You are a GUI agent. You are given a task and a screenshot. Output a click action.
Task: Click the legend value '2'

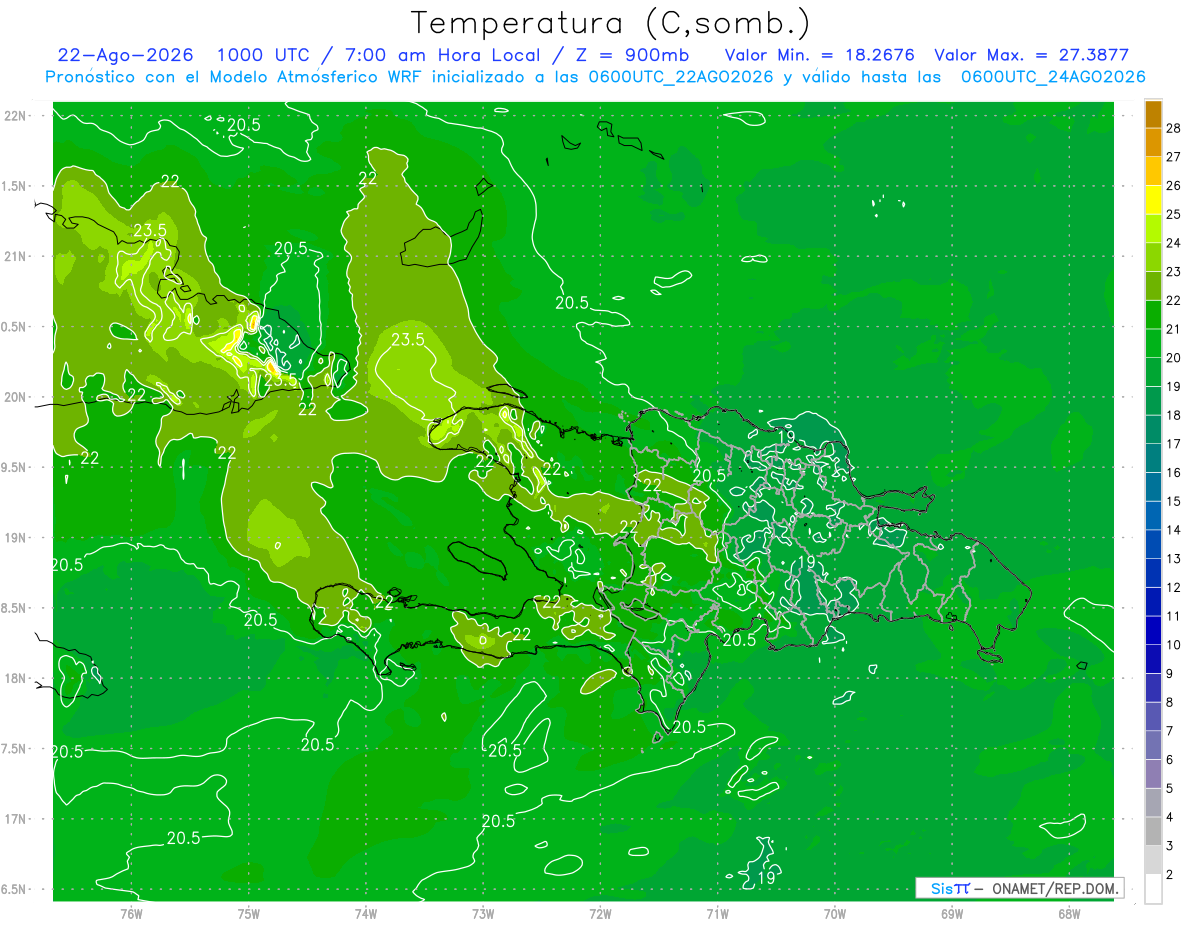pos(1171,874)
